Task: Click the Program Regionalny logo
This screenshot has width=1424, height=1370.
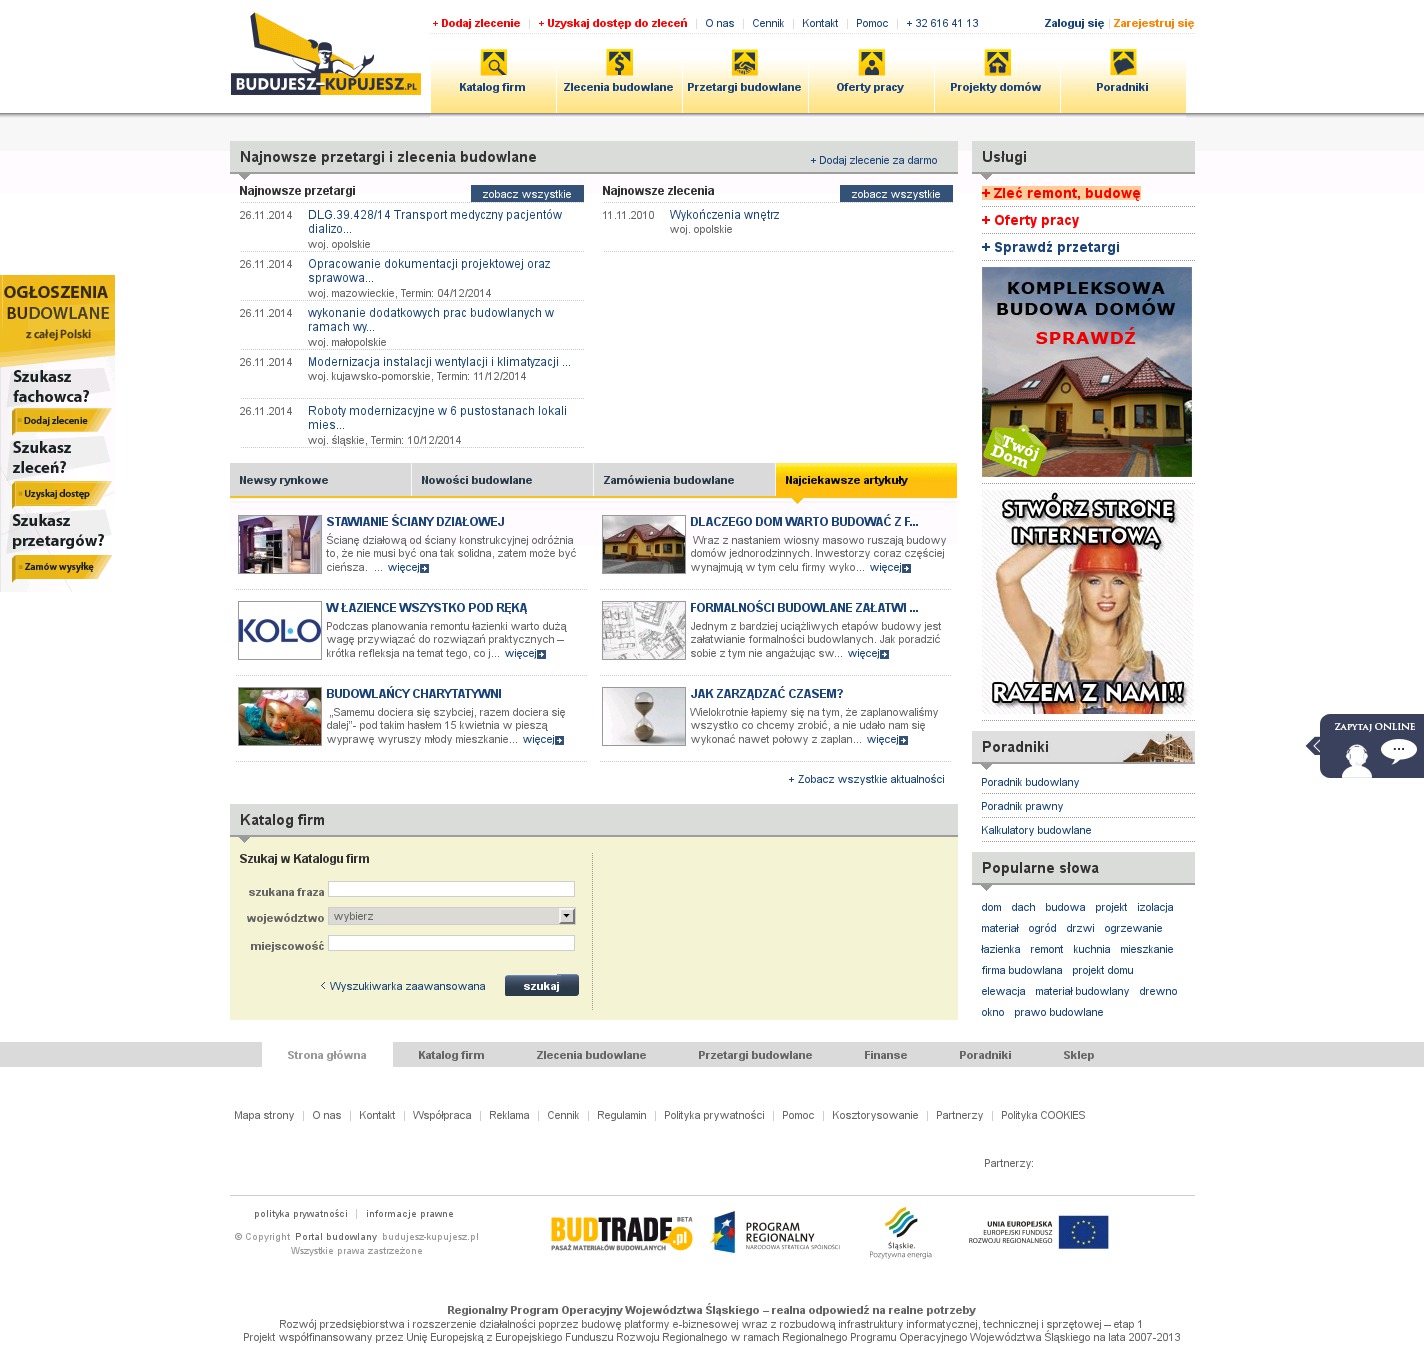Action: point(776,1233)
